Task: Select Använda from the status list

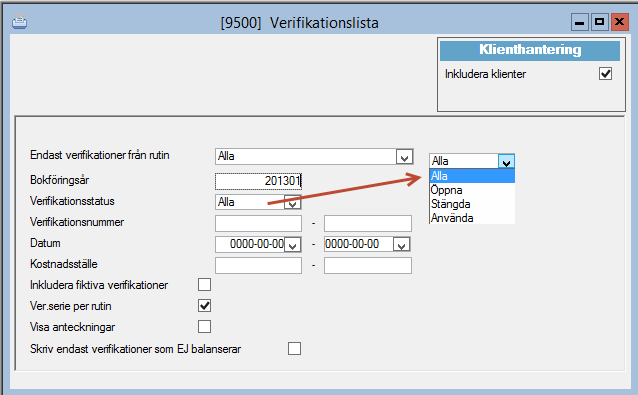Action: pyautogui.click(x=472, y=218)
